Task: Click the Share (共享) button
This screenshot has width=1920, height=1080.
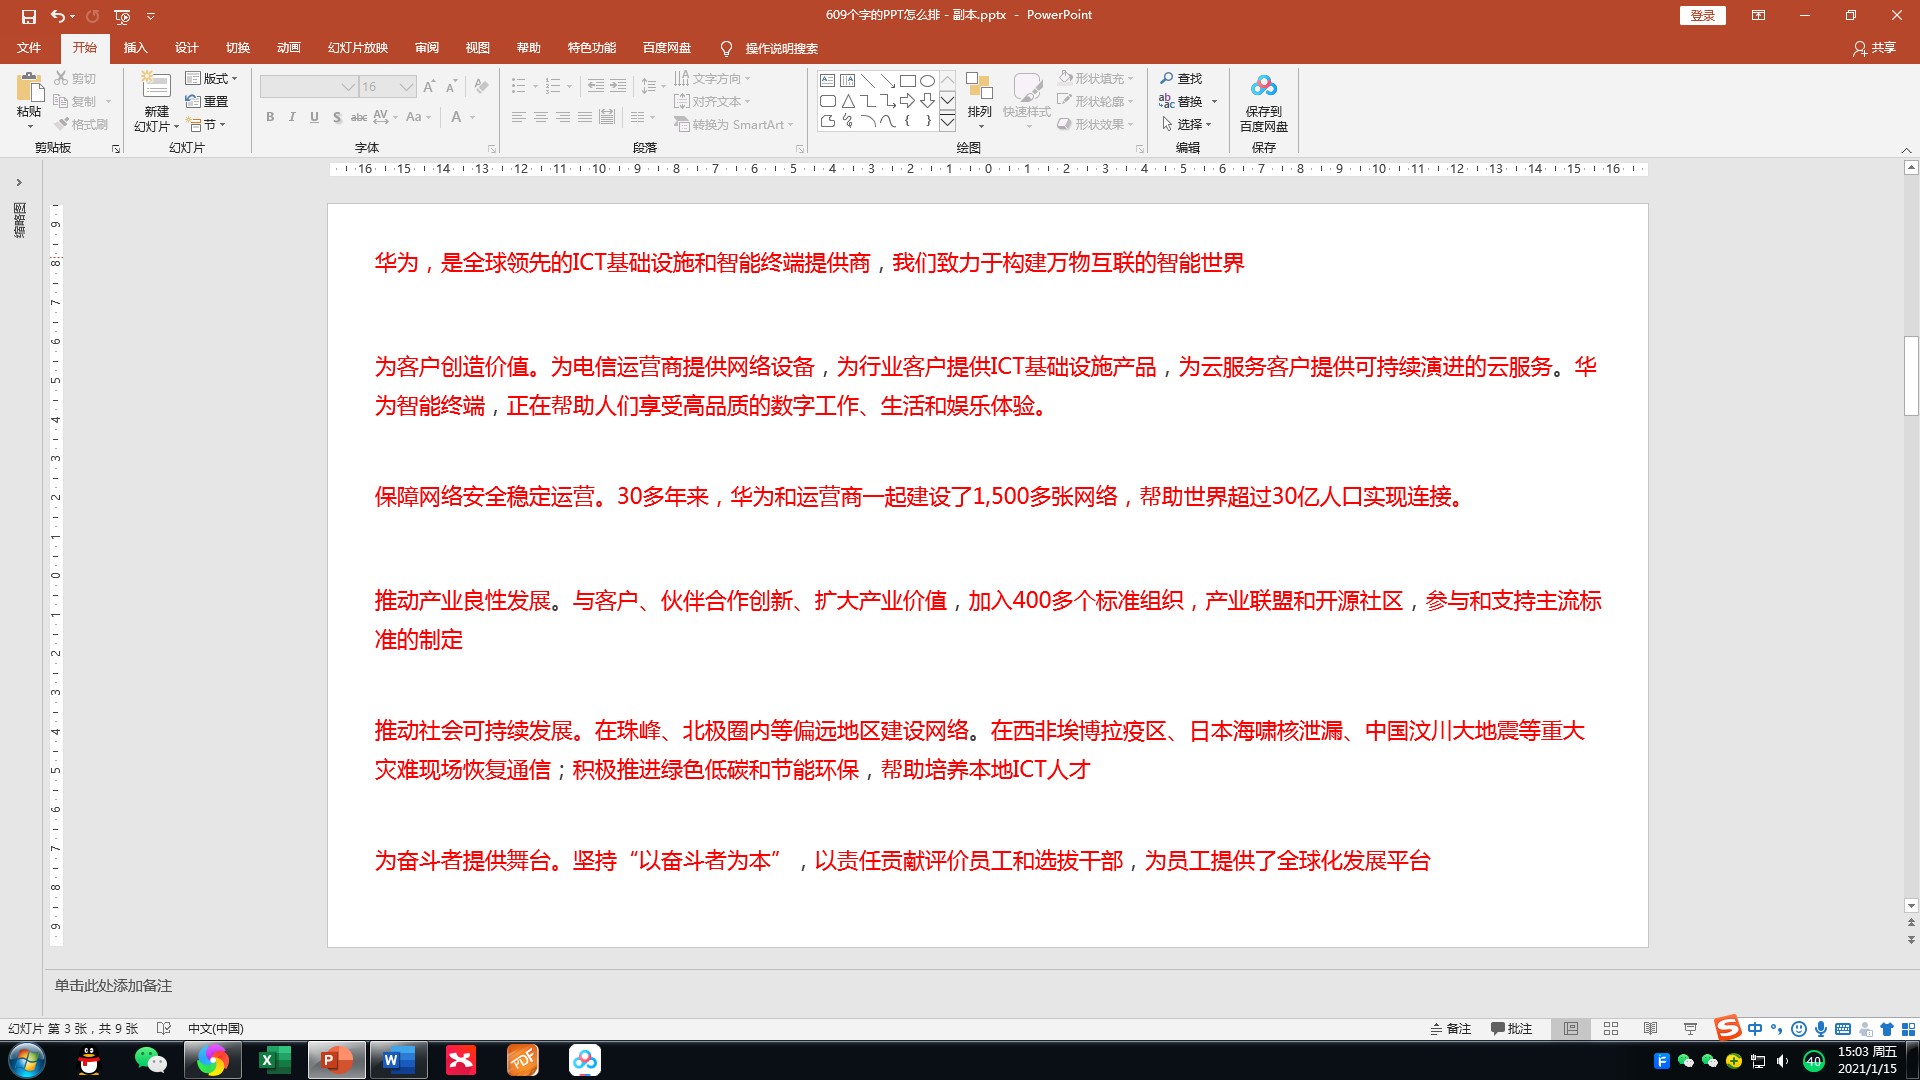Action: 1875,48
